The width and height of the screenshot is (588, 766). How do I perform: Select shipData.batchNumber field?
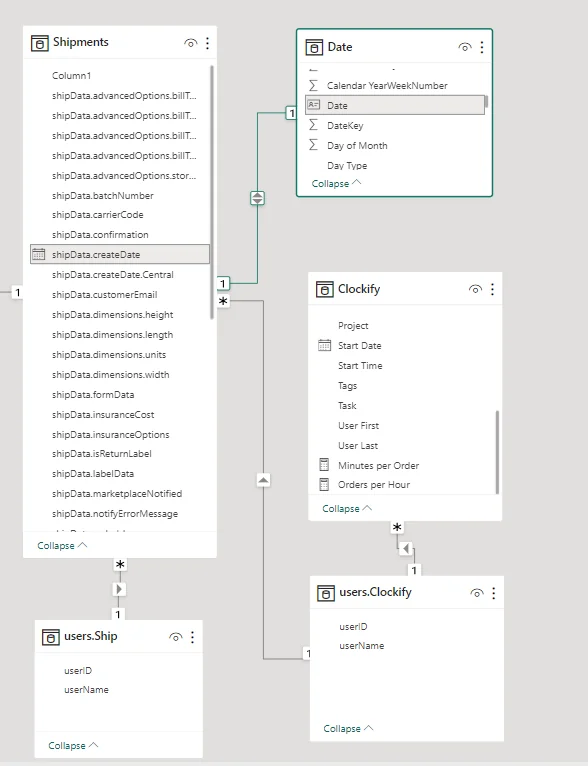103,196
